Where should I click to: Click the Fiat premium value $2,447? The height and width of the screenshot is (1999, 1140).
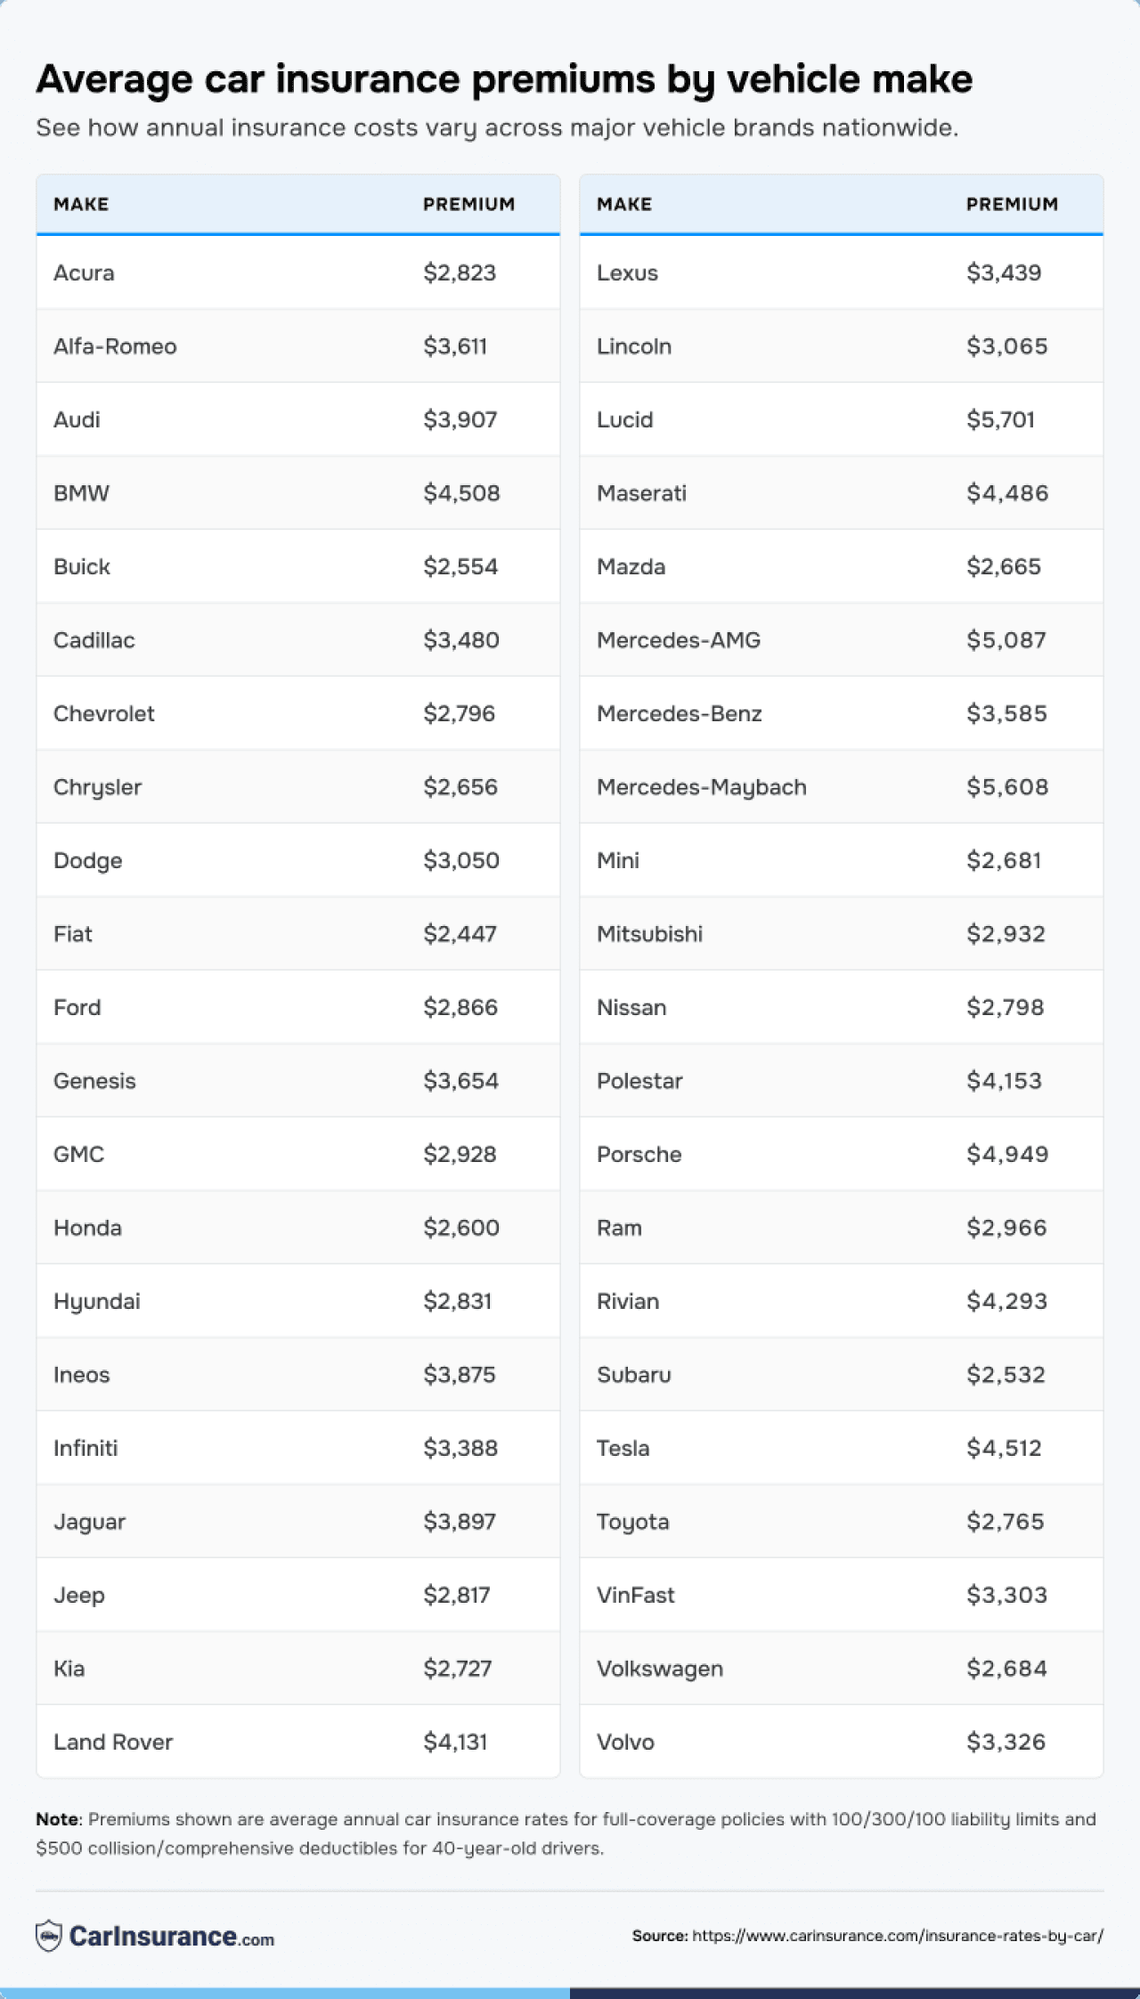(x=459, y=934)
